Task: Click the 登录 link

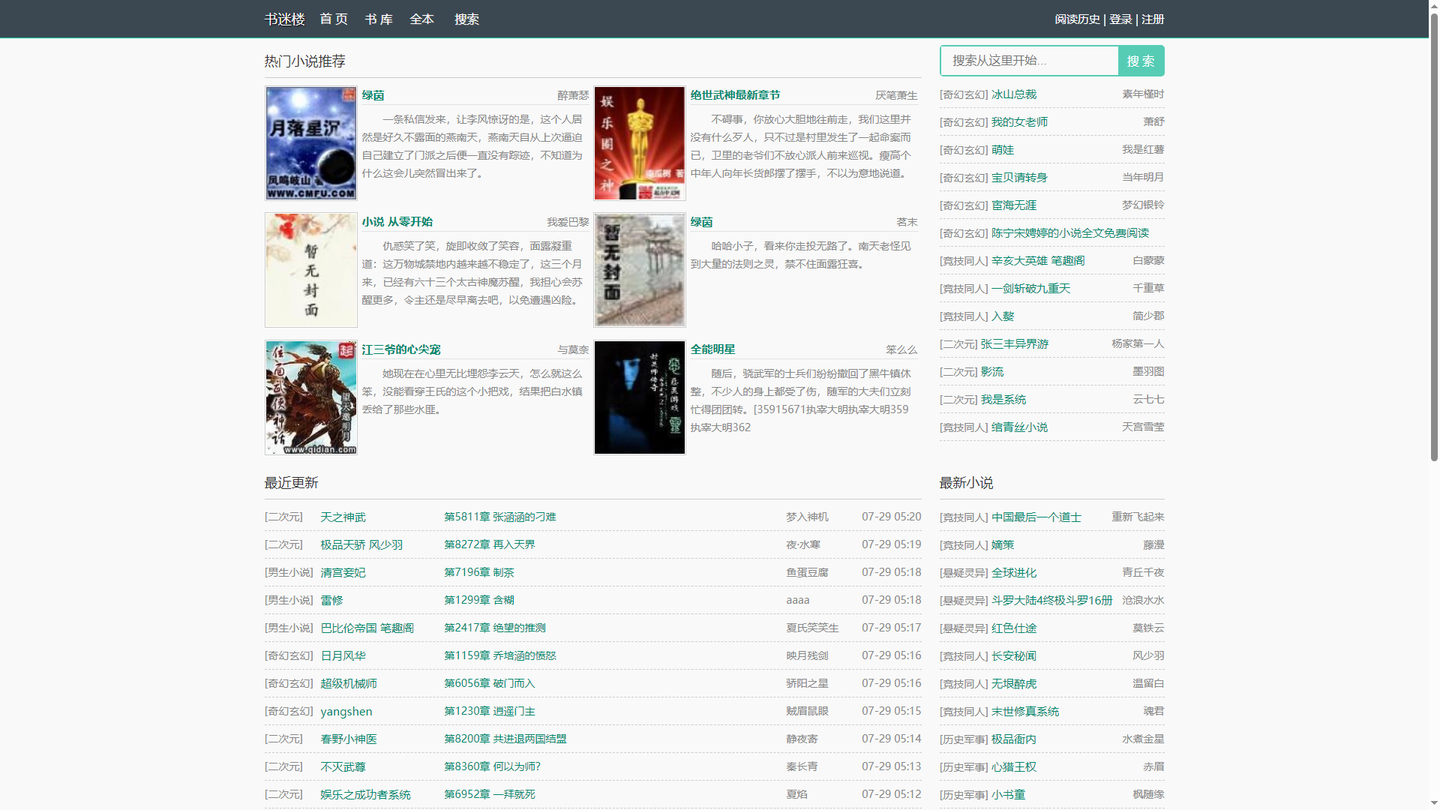Action: pos(1121,19)
